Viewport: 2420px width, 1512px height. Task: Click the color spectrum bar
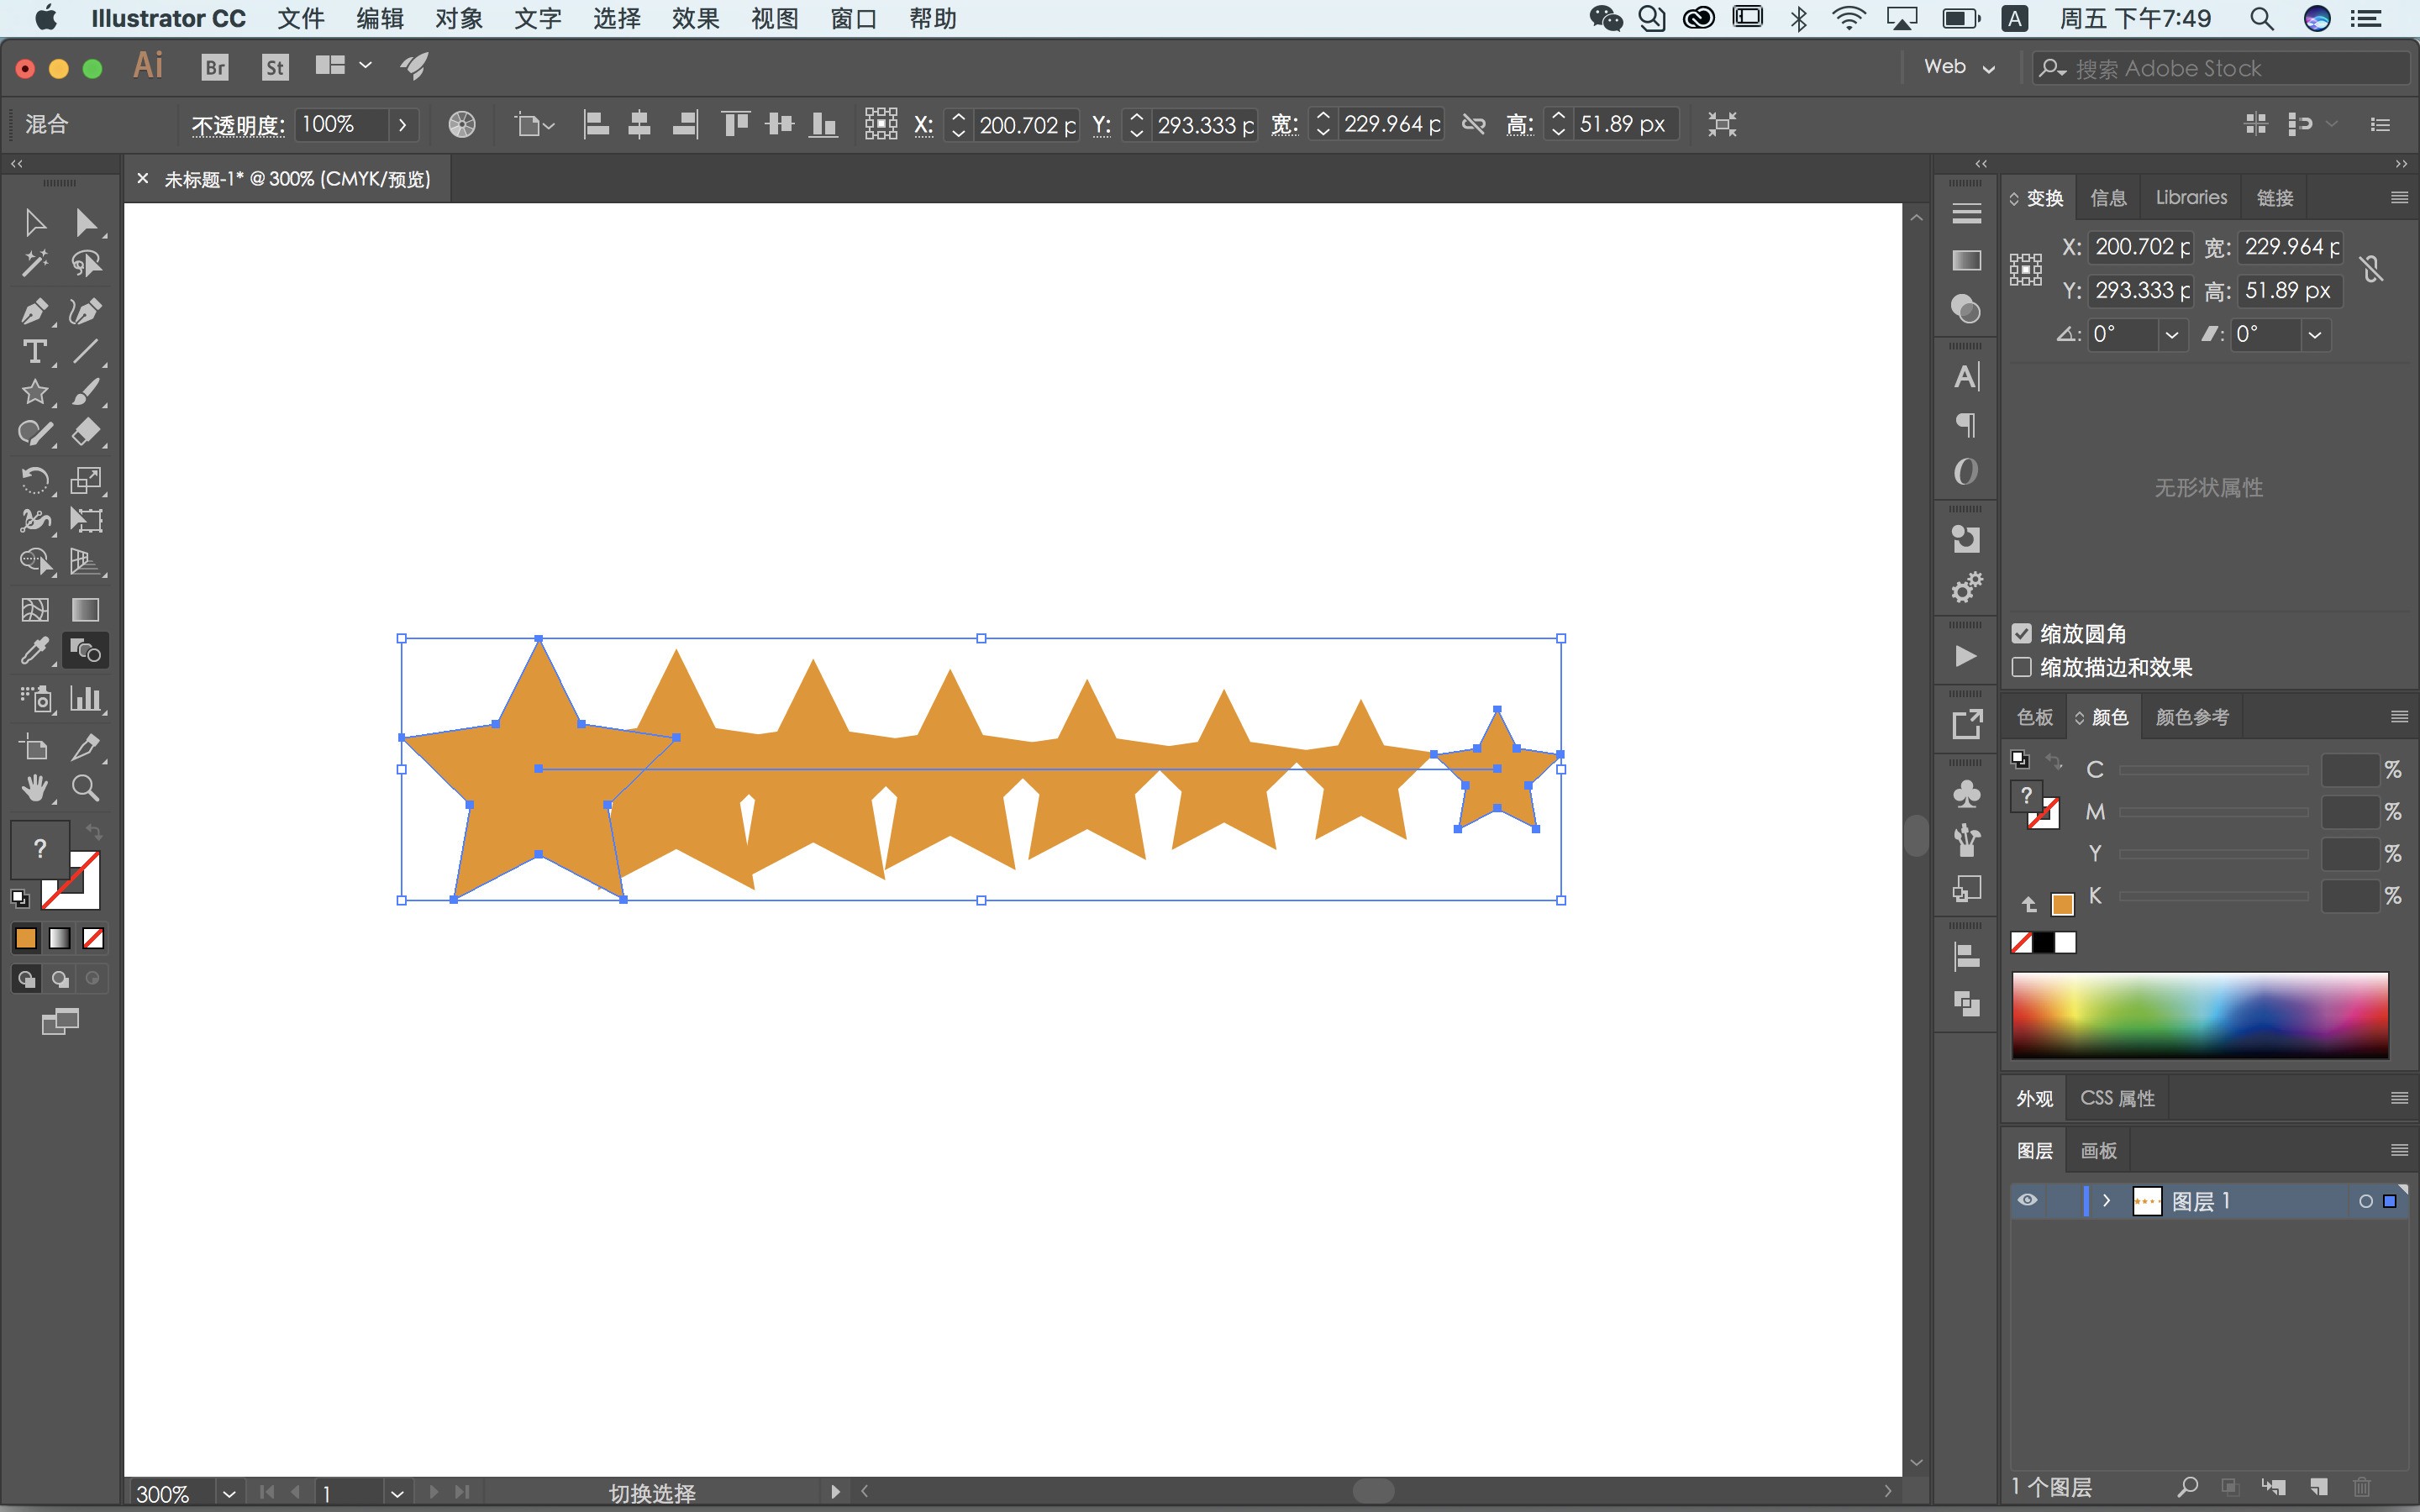(x=2200, y=1015)
